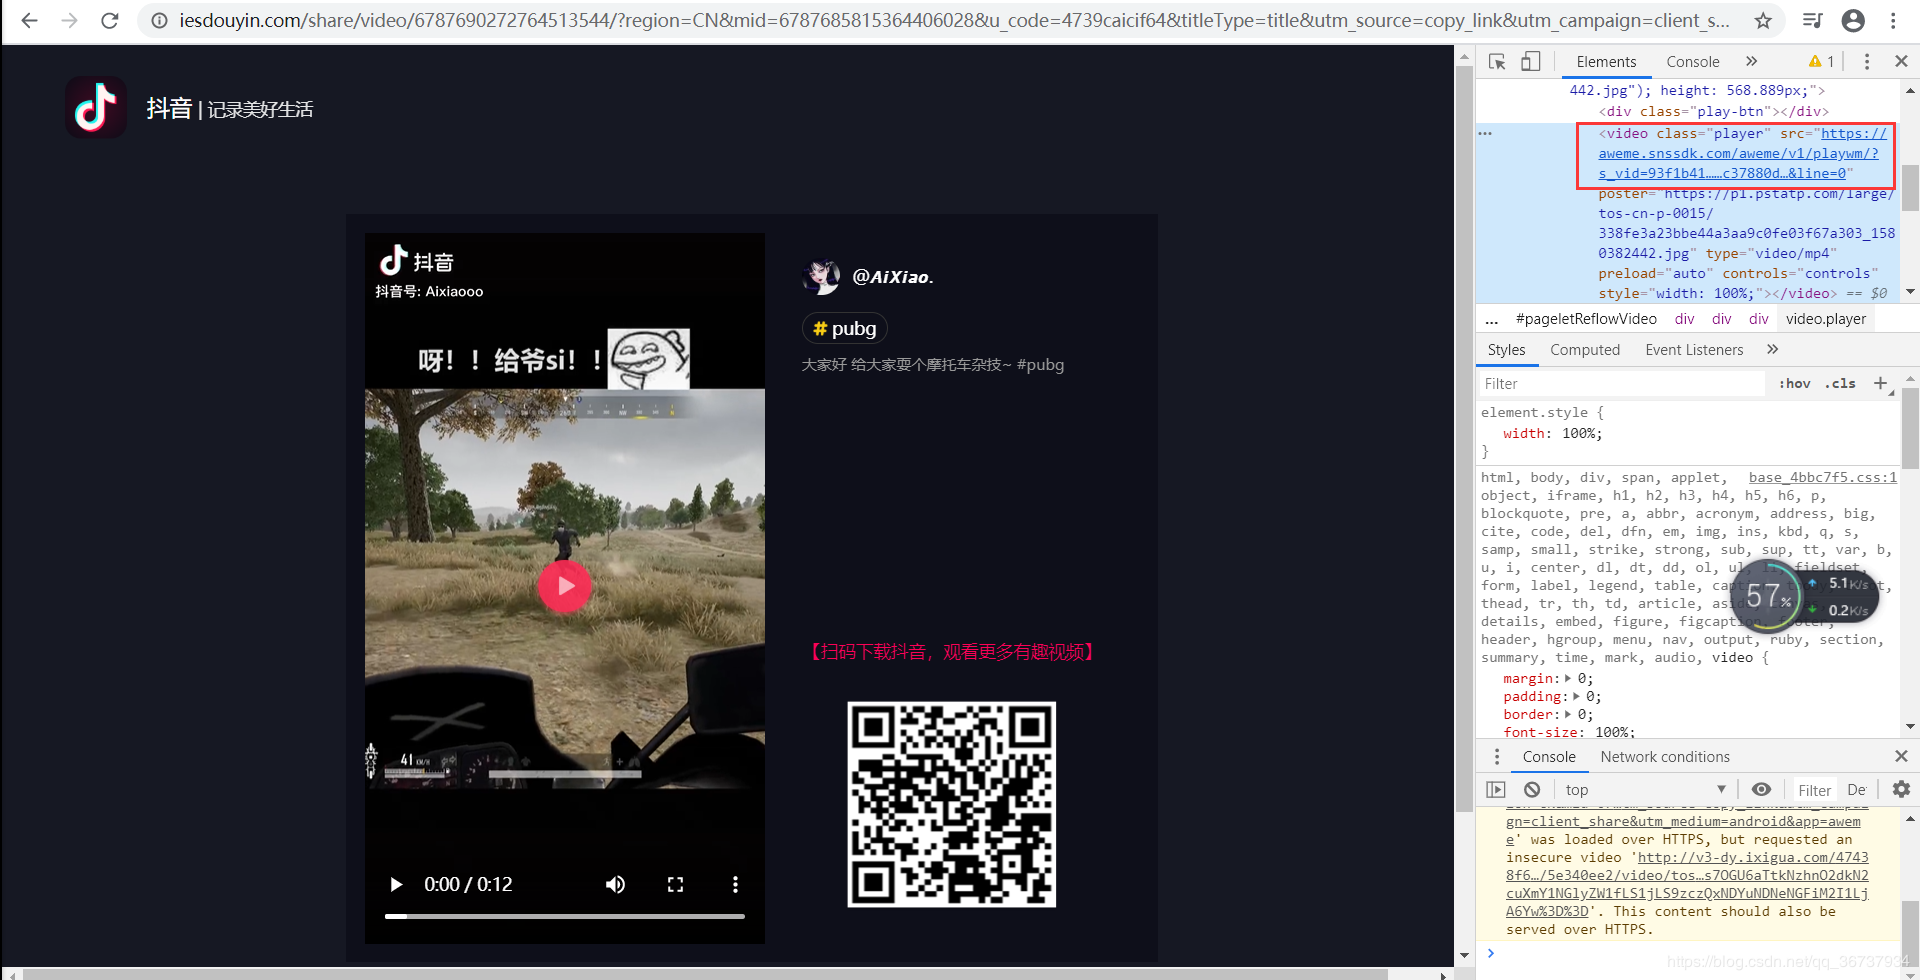Click the #pubg hashtag button
1920x980 pixels.
click(845, 329)
